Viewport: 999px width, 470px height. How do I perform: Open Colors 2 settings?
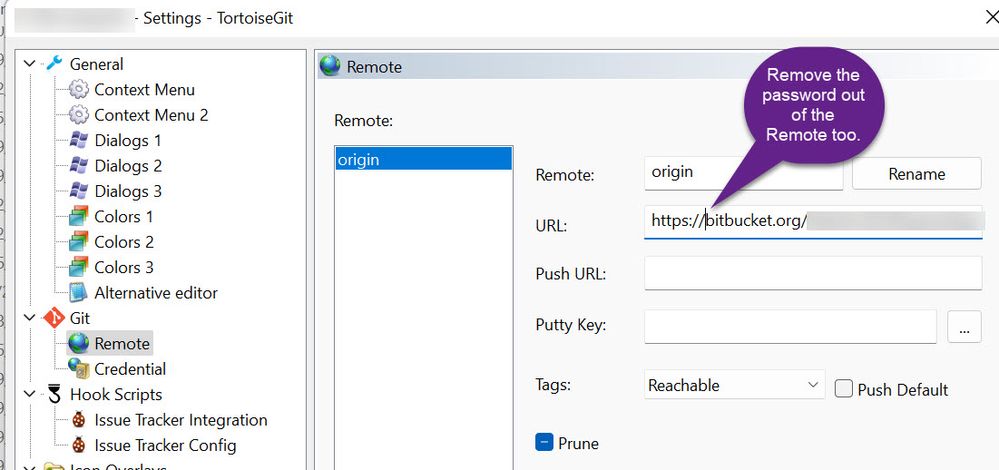124,242
